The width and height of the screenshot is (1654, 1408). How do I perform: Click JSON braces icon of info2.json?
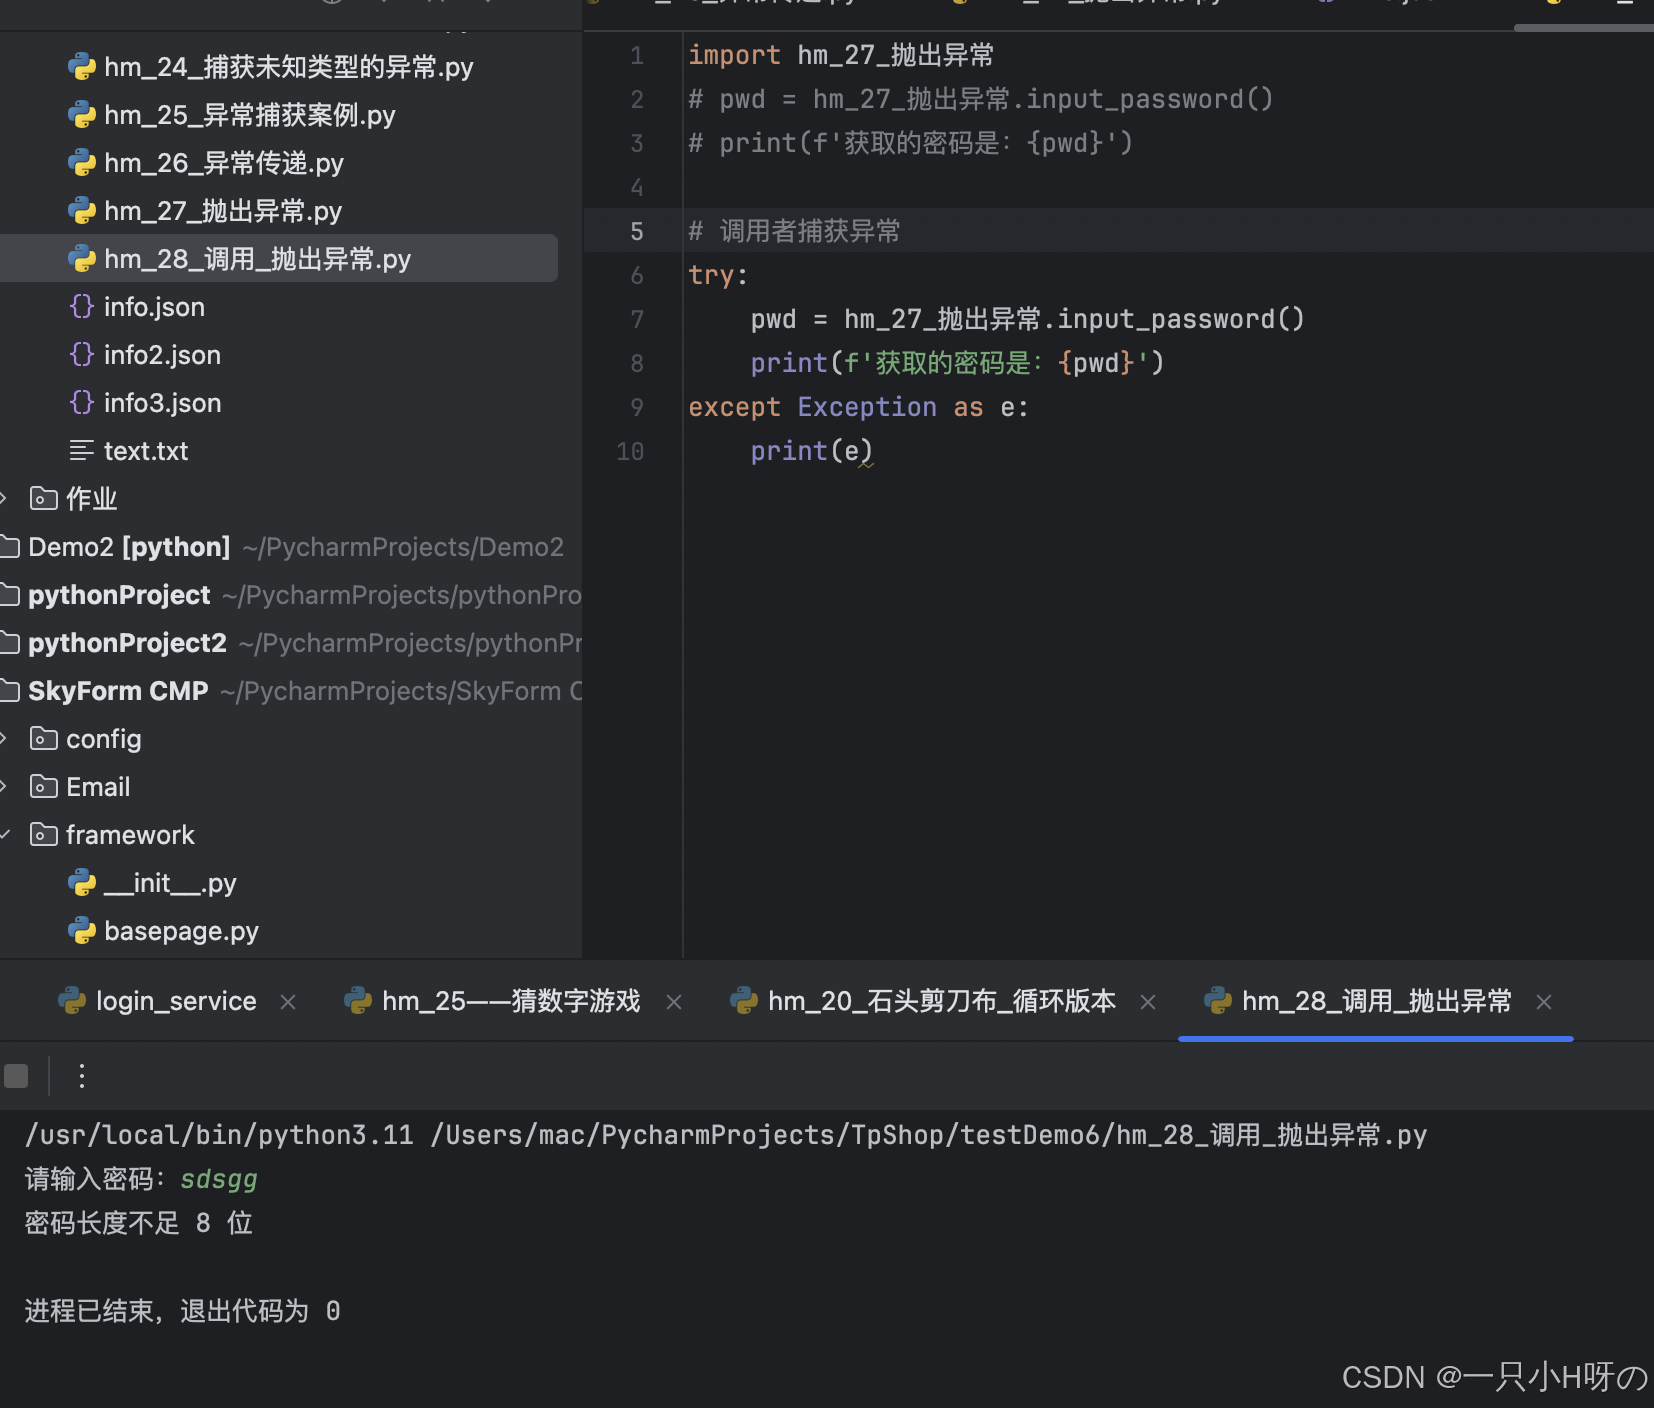(82, 354)
